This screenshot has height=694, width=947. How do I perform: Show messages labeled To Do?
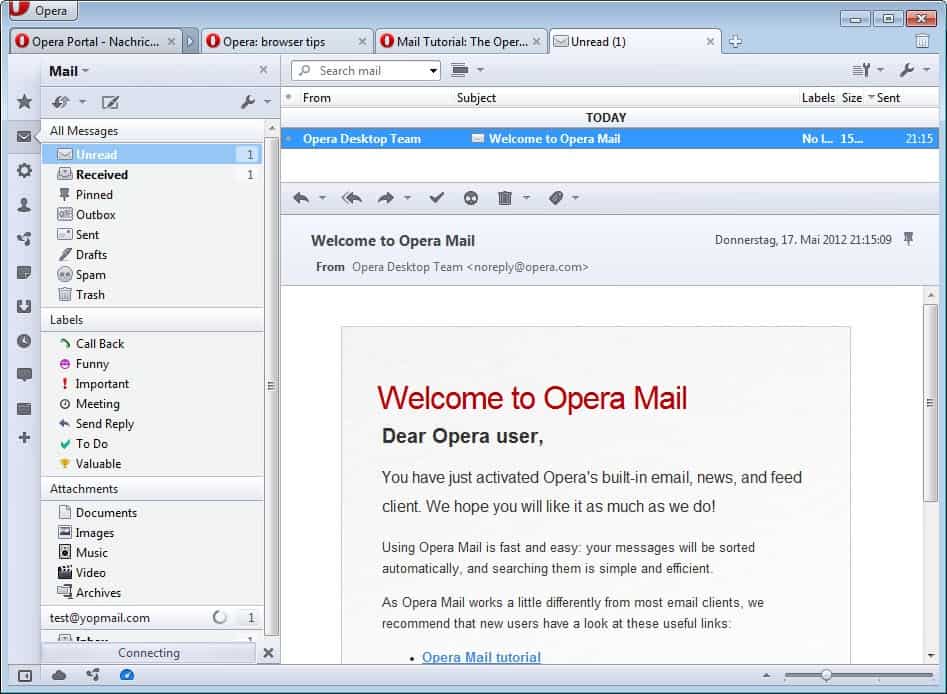(x=152, y=444)
